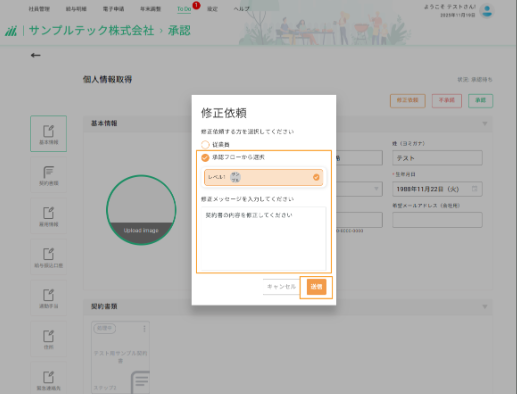Screen dimensions: 517x394
Task: Open the 給与明細 menu
Action: coord(76,9)
